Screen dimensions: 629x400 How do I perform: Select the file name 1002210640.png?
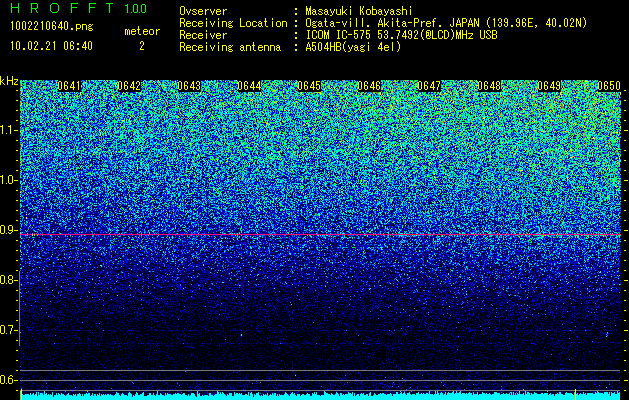click(51, 26)
